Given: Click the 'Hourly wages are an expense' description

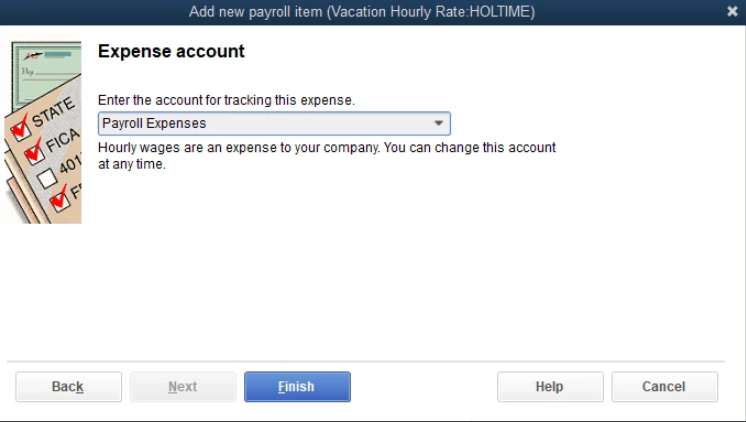Looking at the screenshot, I should click(326, 148).
